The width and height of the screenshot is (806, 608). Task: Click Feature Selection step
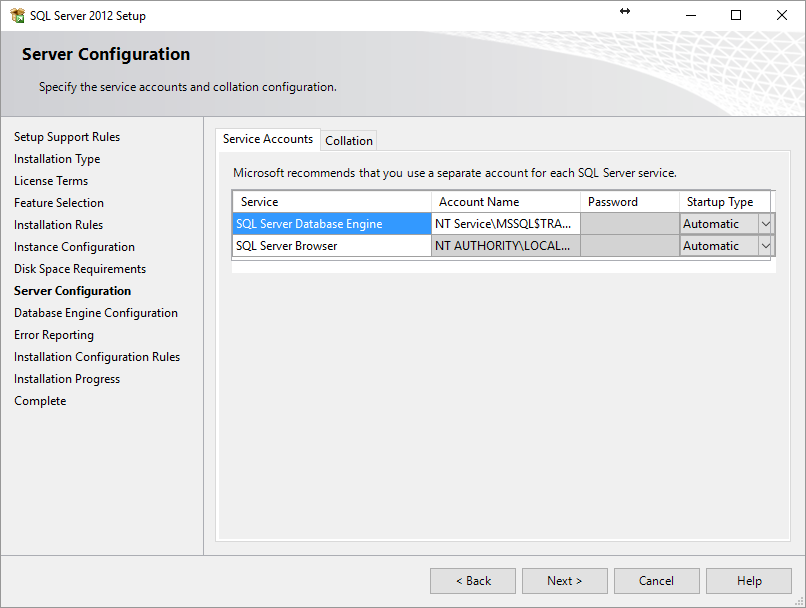(x=59, y=202)
